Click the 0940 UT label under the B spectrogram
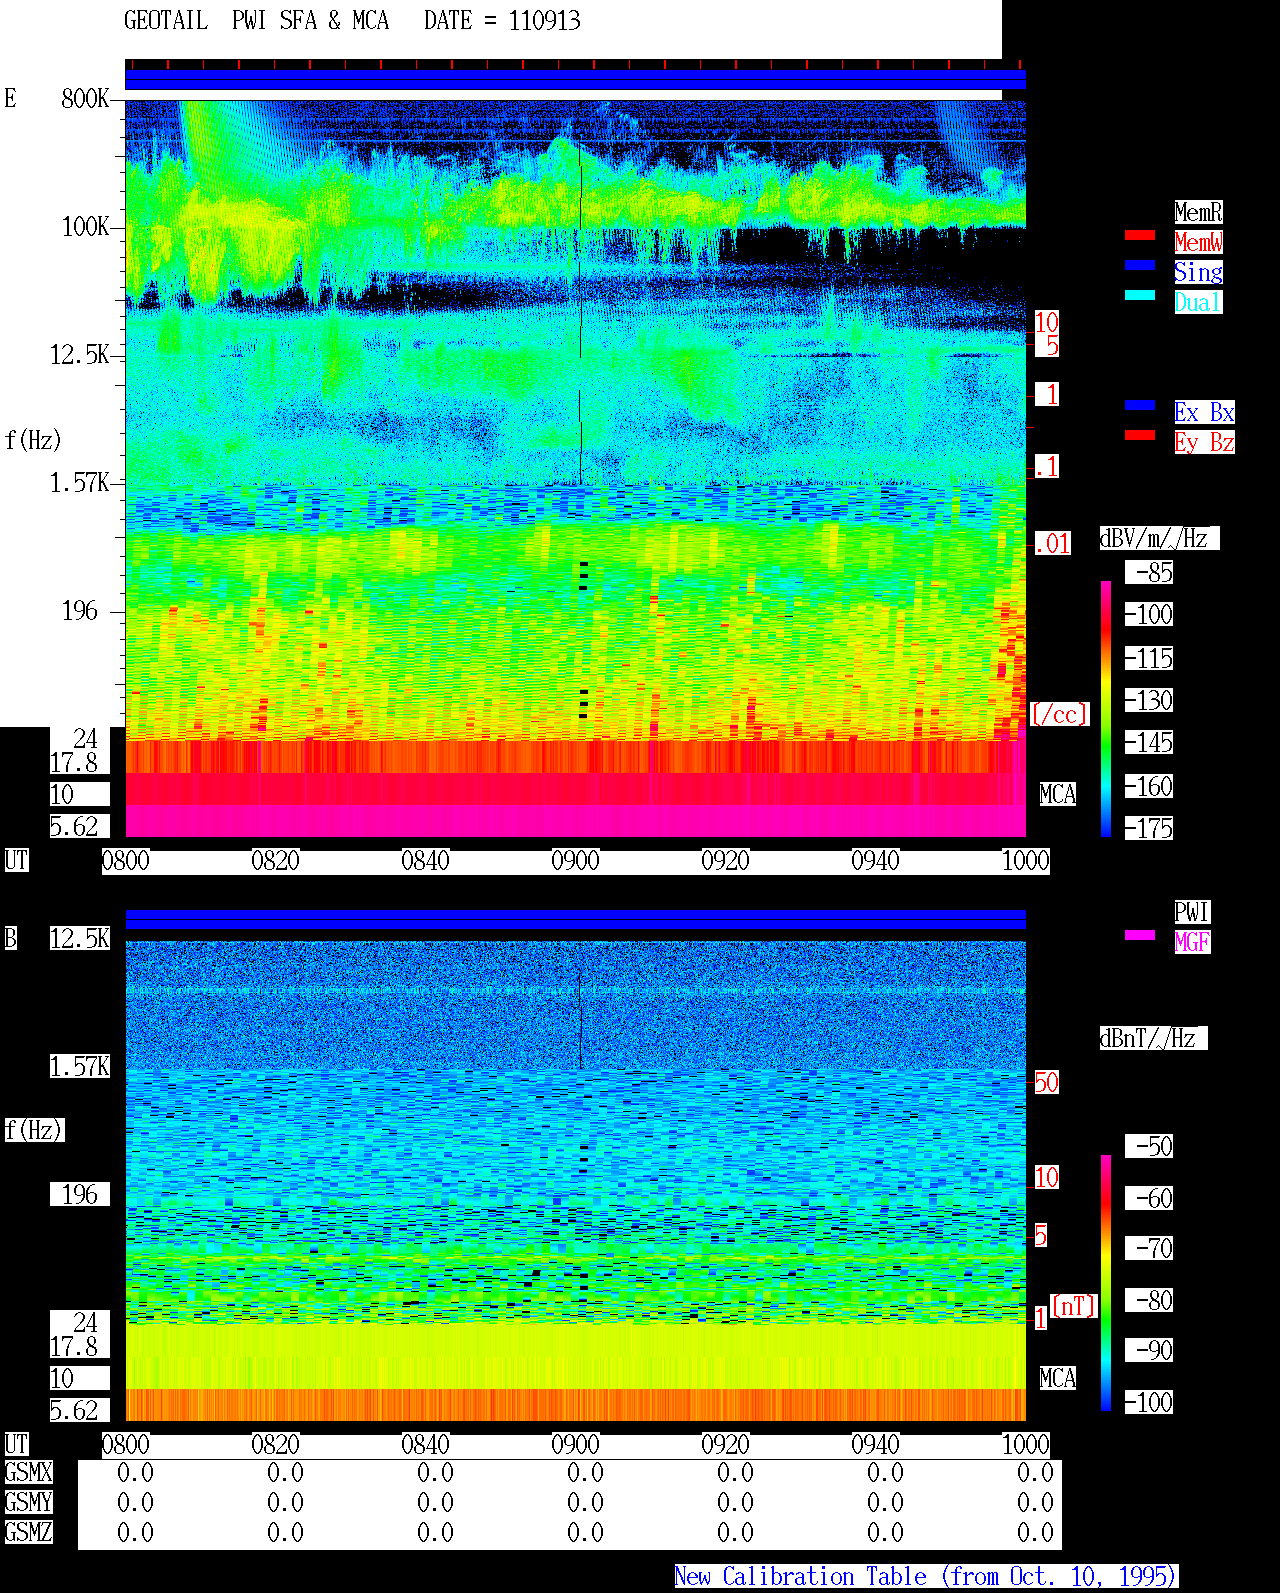 point(875,1445)
